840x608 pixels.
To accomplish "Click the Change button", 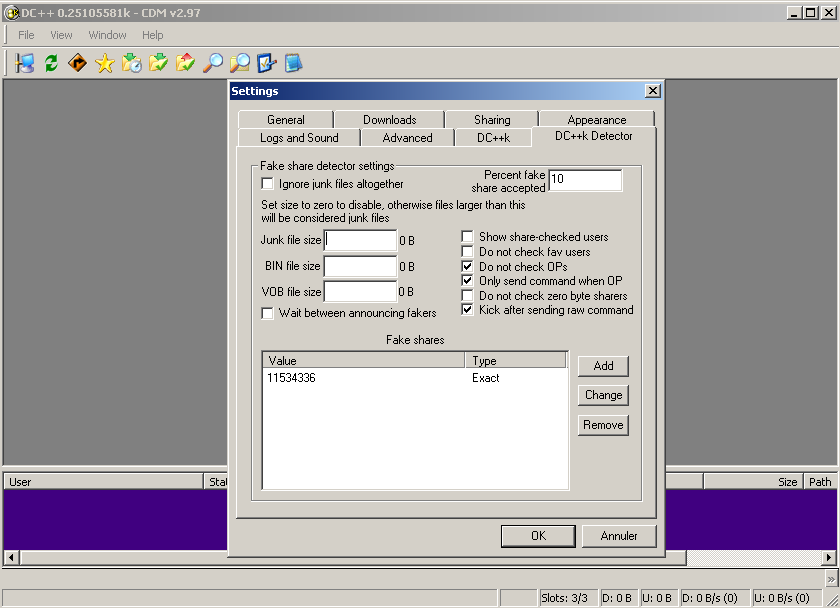I will click(603, 395).
